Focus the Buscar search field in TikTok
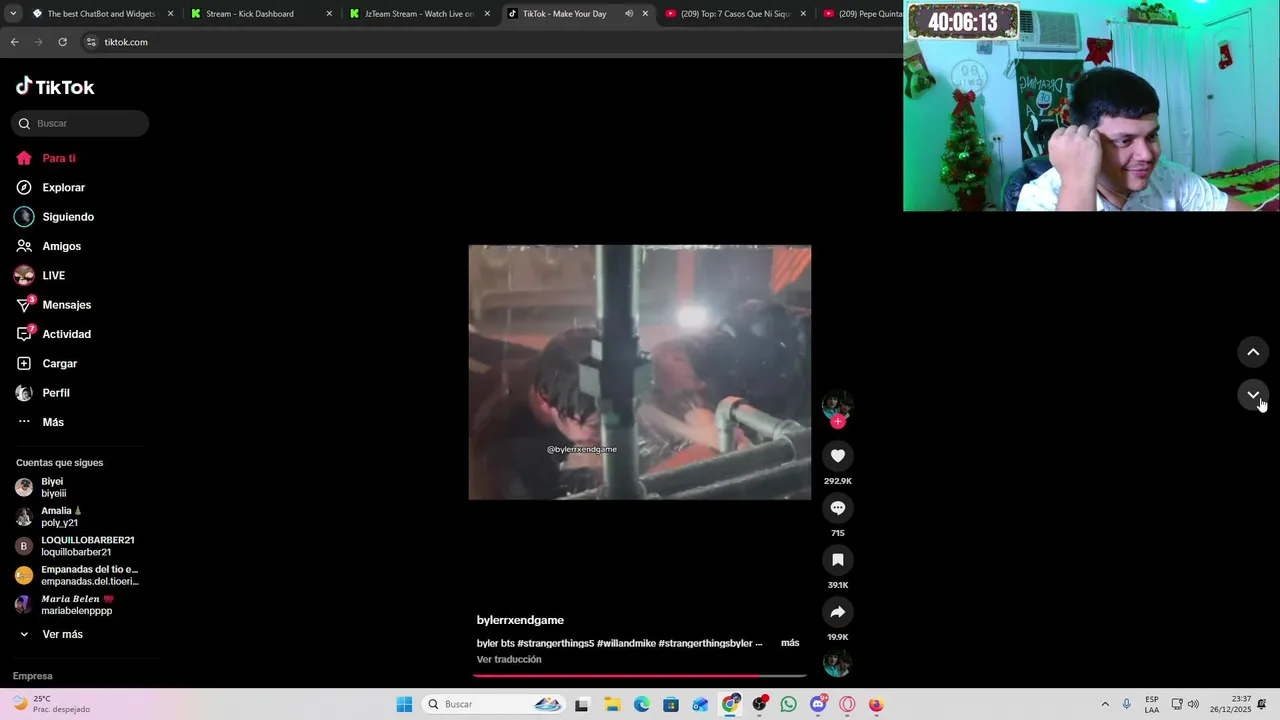1280x720 pixels. tap(80, 123)
